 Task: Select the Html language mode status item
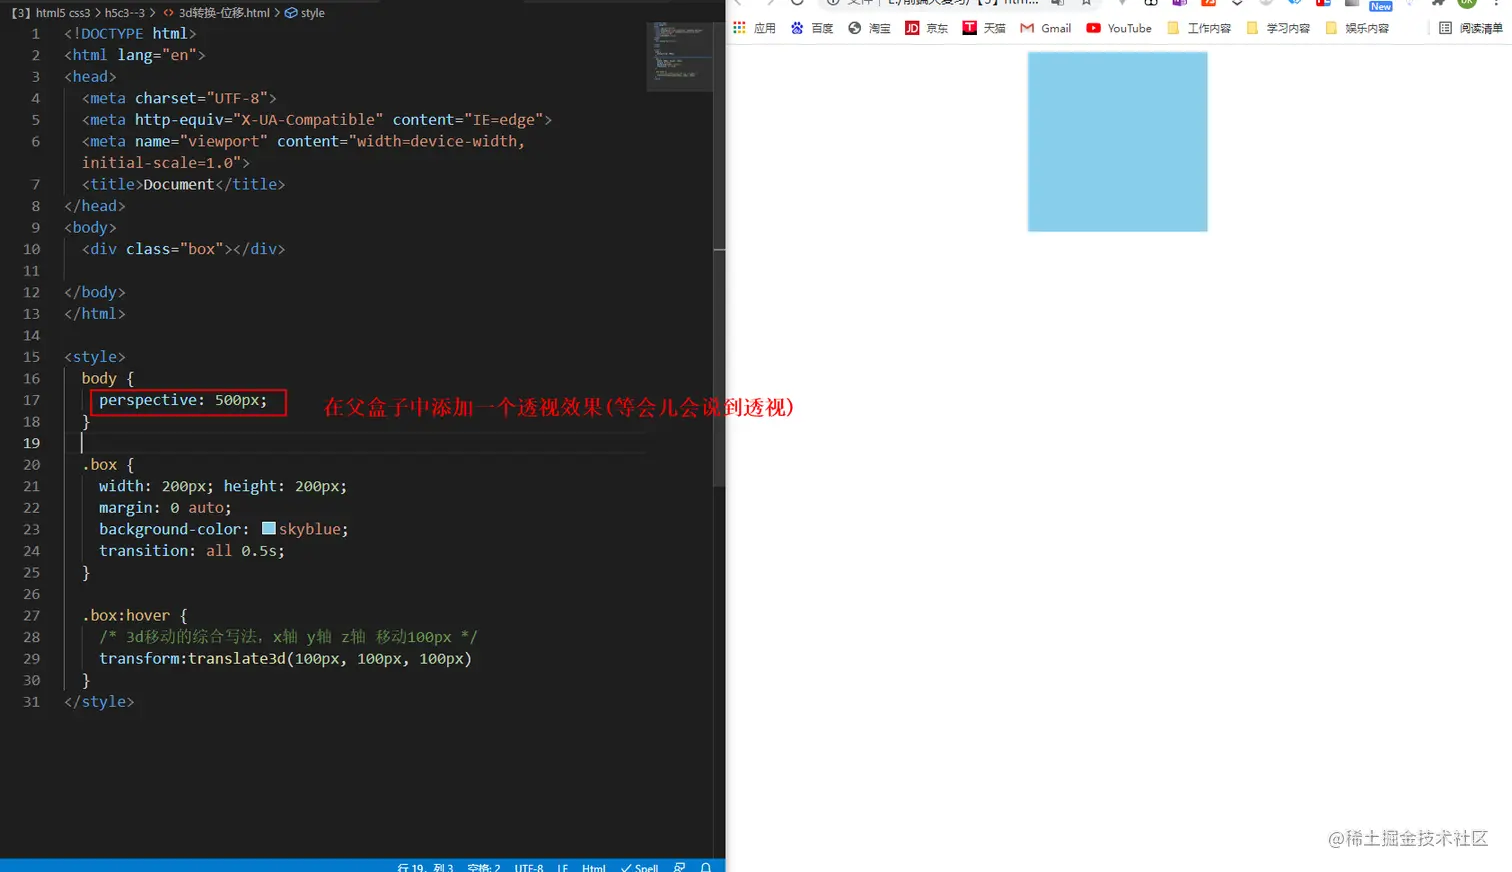594,867
